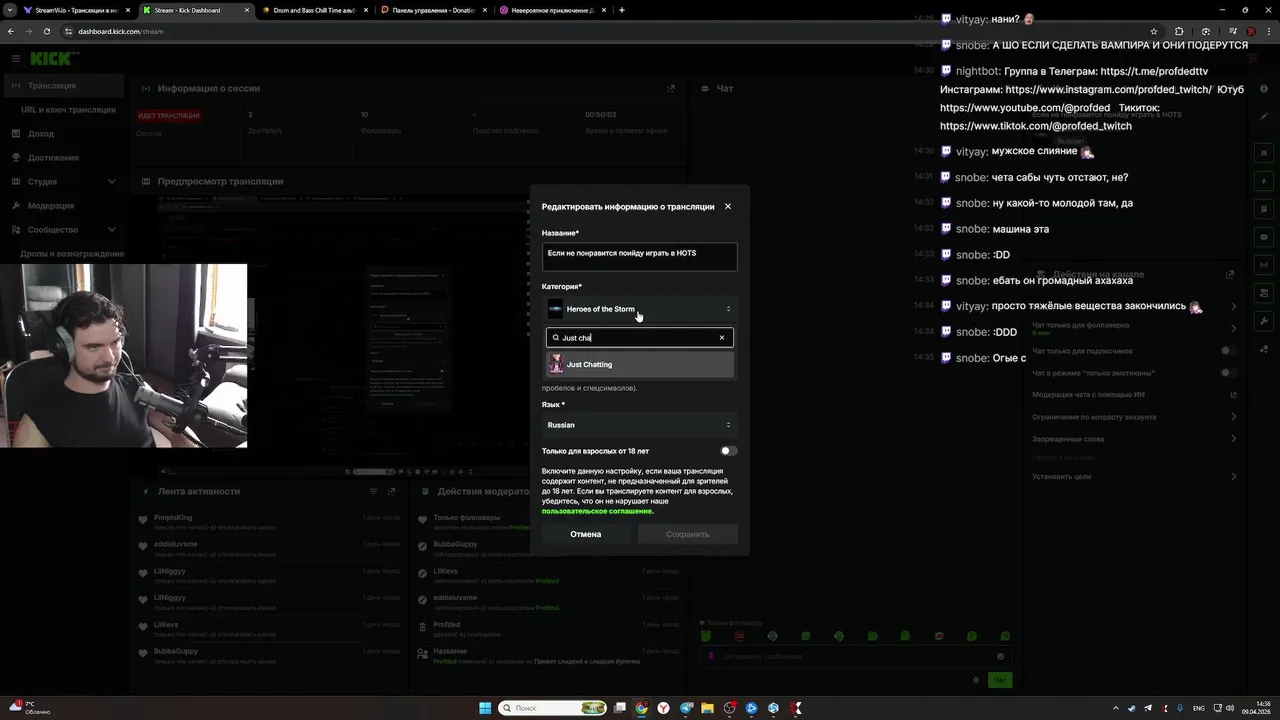Click the KICK logo
The height and width of the screenshot is (720, 1280).
point(52,59)
